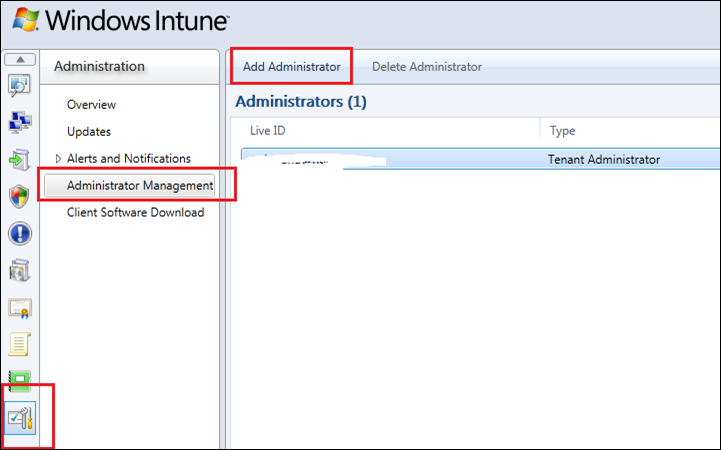Open the Updates workspace icon with green arrow

(x=19, y=159)
